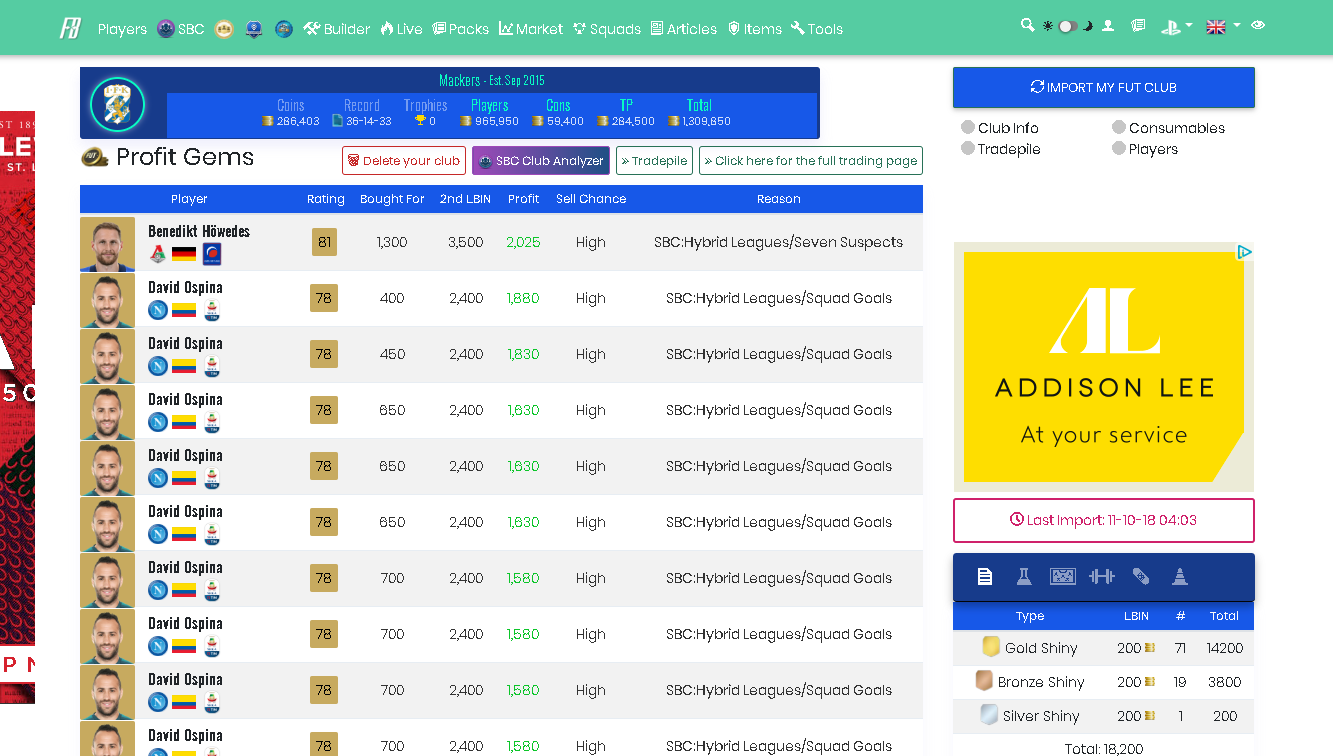1333x756 pixels.
Task: Select the training cone consumables icon
Action: 1180,577
